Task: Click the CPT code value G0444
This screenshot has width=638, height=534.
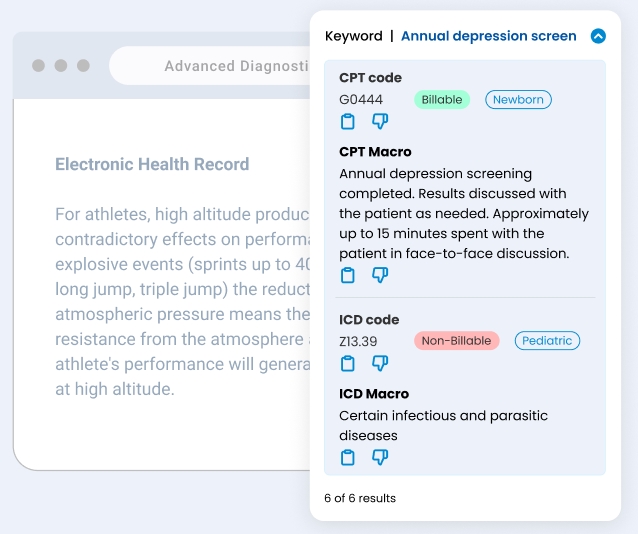Action: coord(361,100)
